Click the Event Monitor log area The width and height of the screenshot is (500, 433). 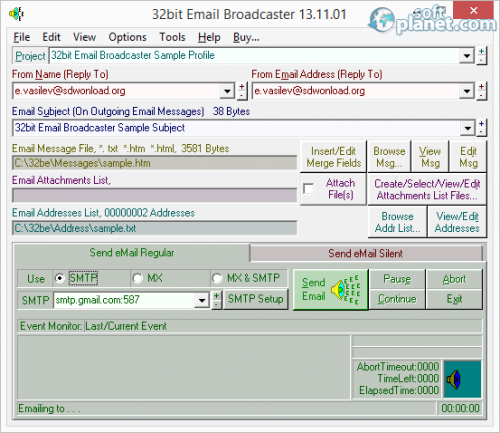(x=184, y=367)
